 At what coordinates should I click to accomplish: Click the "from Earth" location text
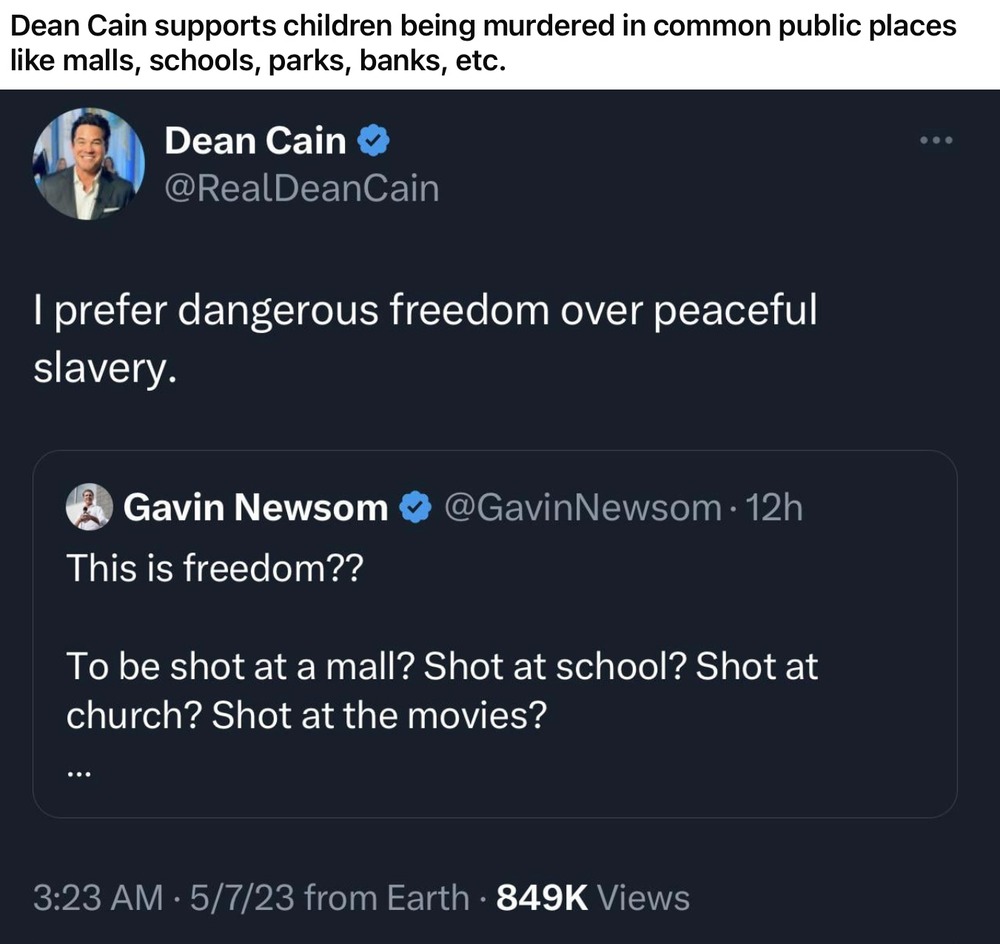coord(386,897)
